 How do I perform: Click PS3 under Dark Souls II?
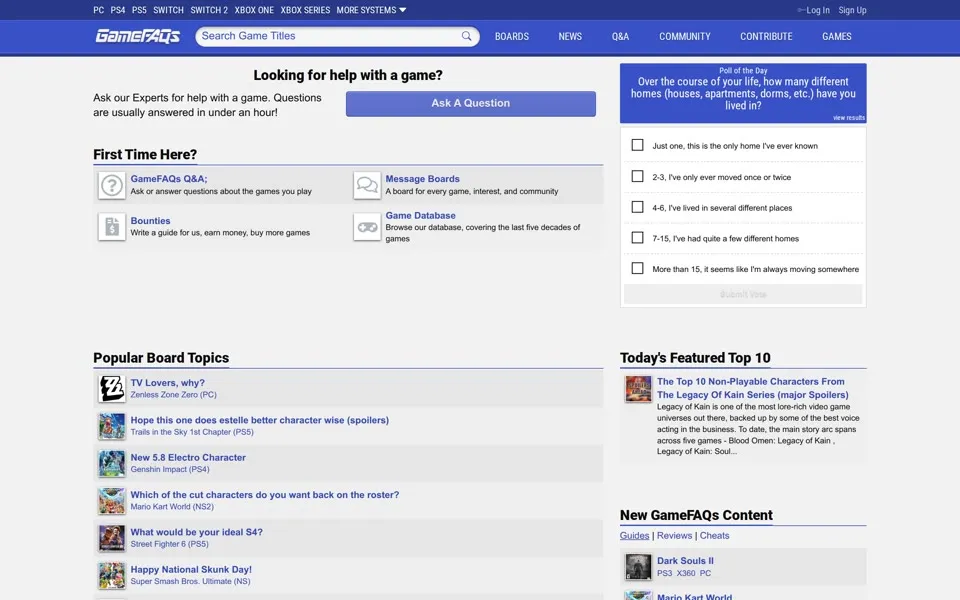(664, 573)
